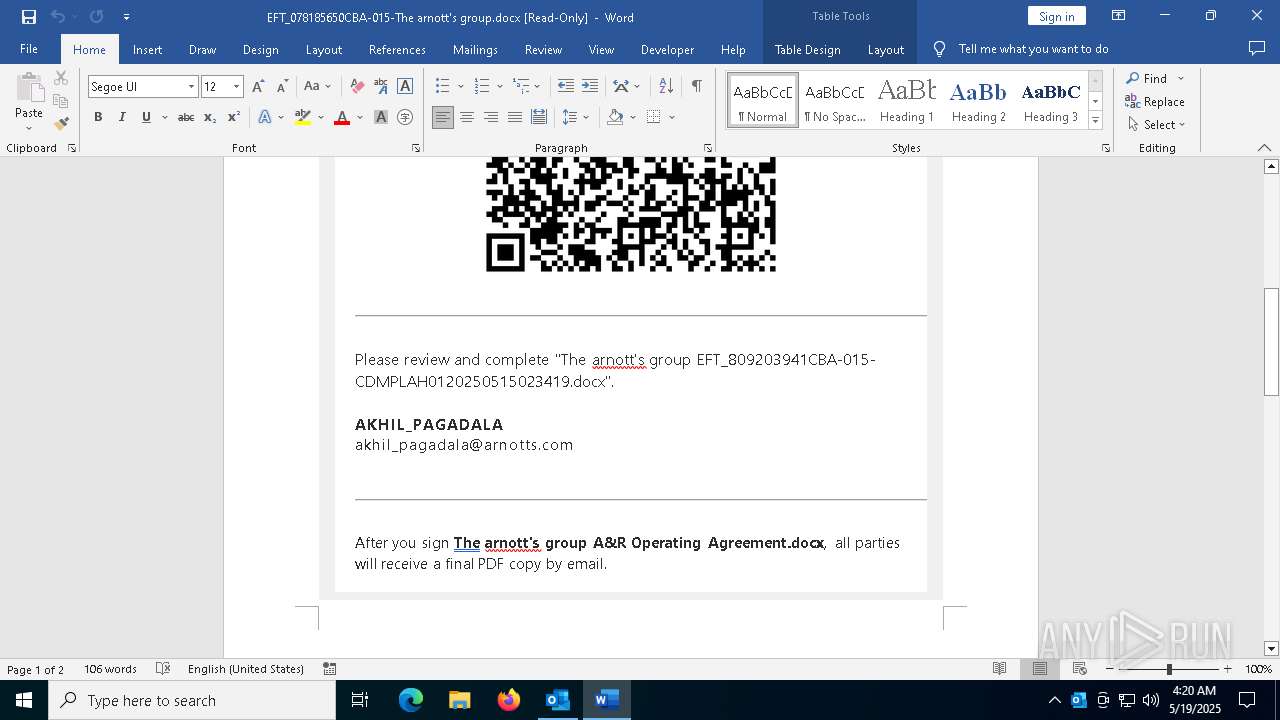Switch to Web Layout view in status bar

coord(1079,669)
